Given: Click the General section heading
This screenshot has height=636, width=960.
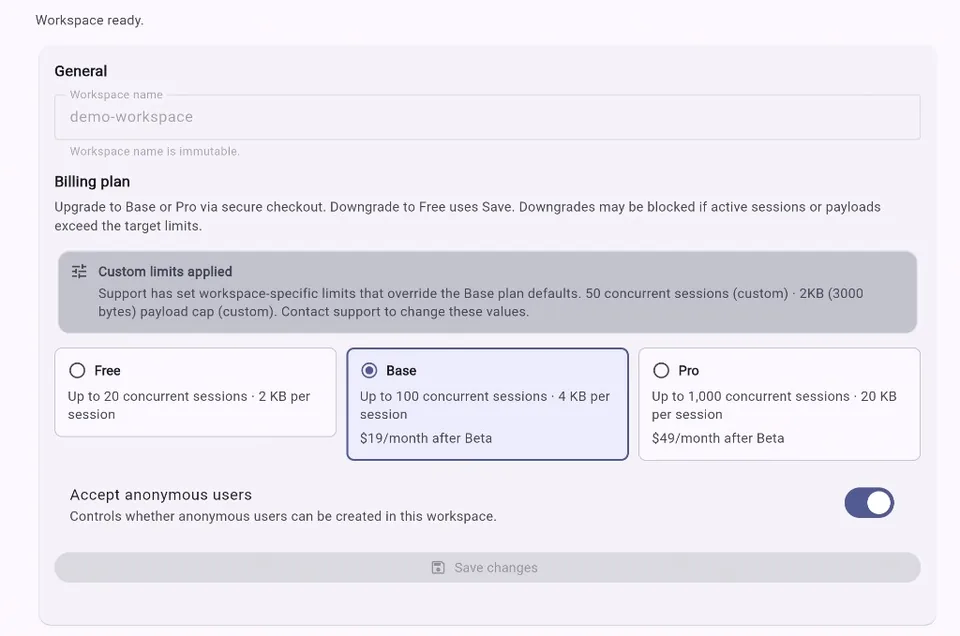Looking at the screenshot, I should coord(81,71).
